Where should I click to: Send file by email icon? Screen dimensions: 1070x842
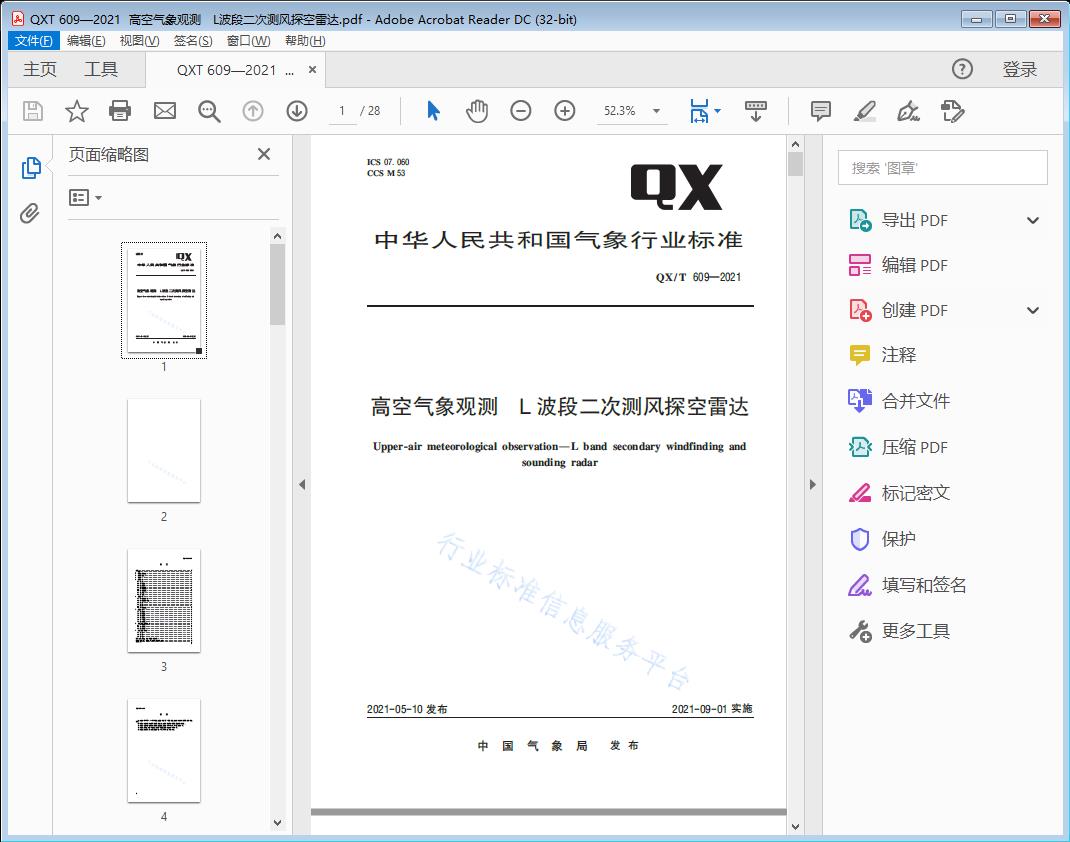pos(165,111)
